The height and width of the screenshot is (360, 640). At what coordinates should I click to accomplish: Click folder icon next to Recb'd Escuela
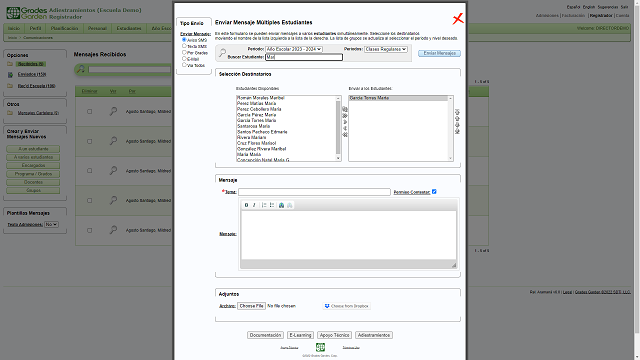click(10, 86)
